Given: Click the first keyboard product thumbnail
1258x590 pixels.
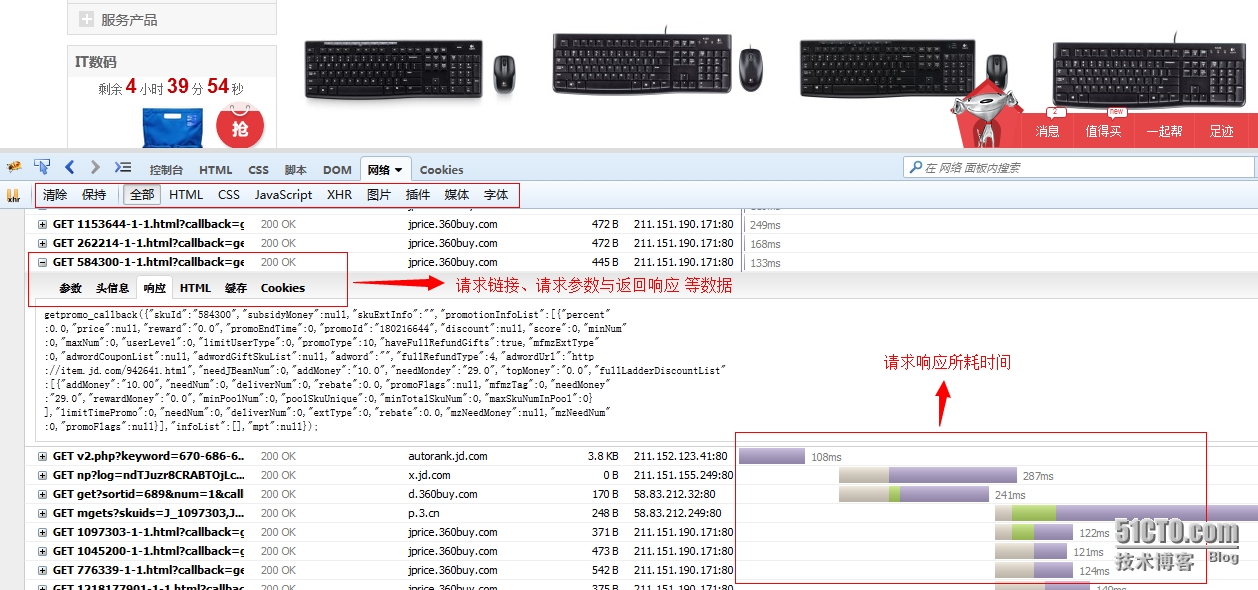Looking at the screenshot, I should [x=408, y=68].
